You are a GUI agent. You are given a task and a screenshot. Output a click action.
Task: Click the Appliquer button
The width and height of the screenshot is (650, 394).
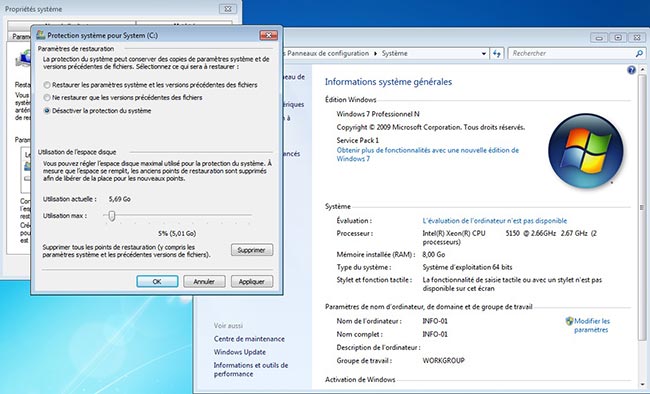252,281
